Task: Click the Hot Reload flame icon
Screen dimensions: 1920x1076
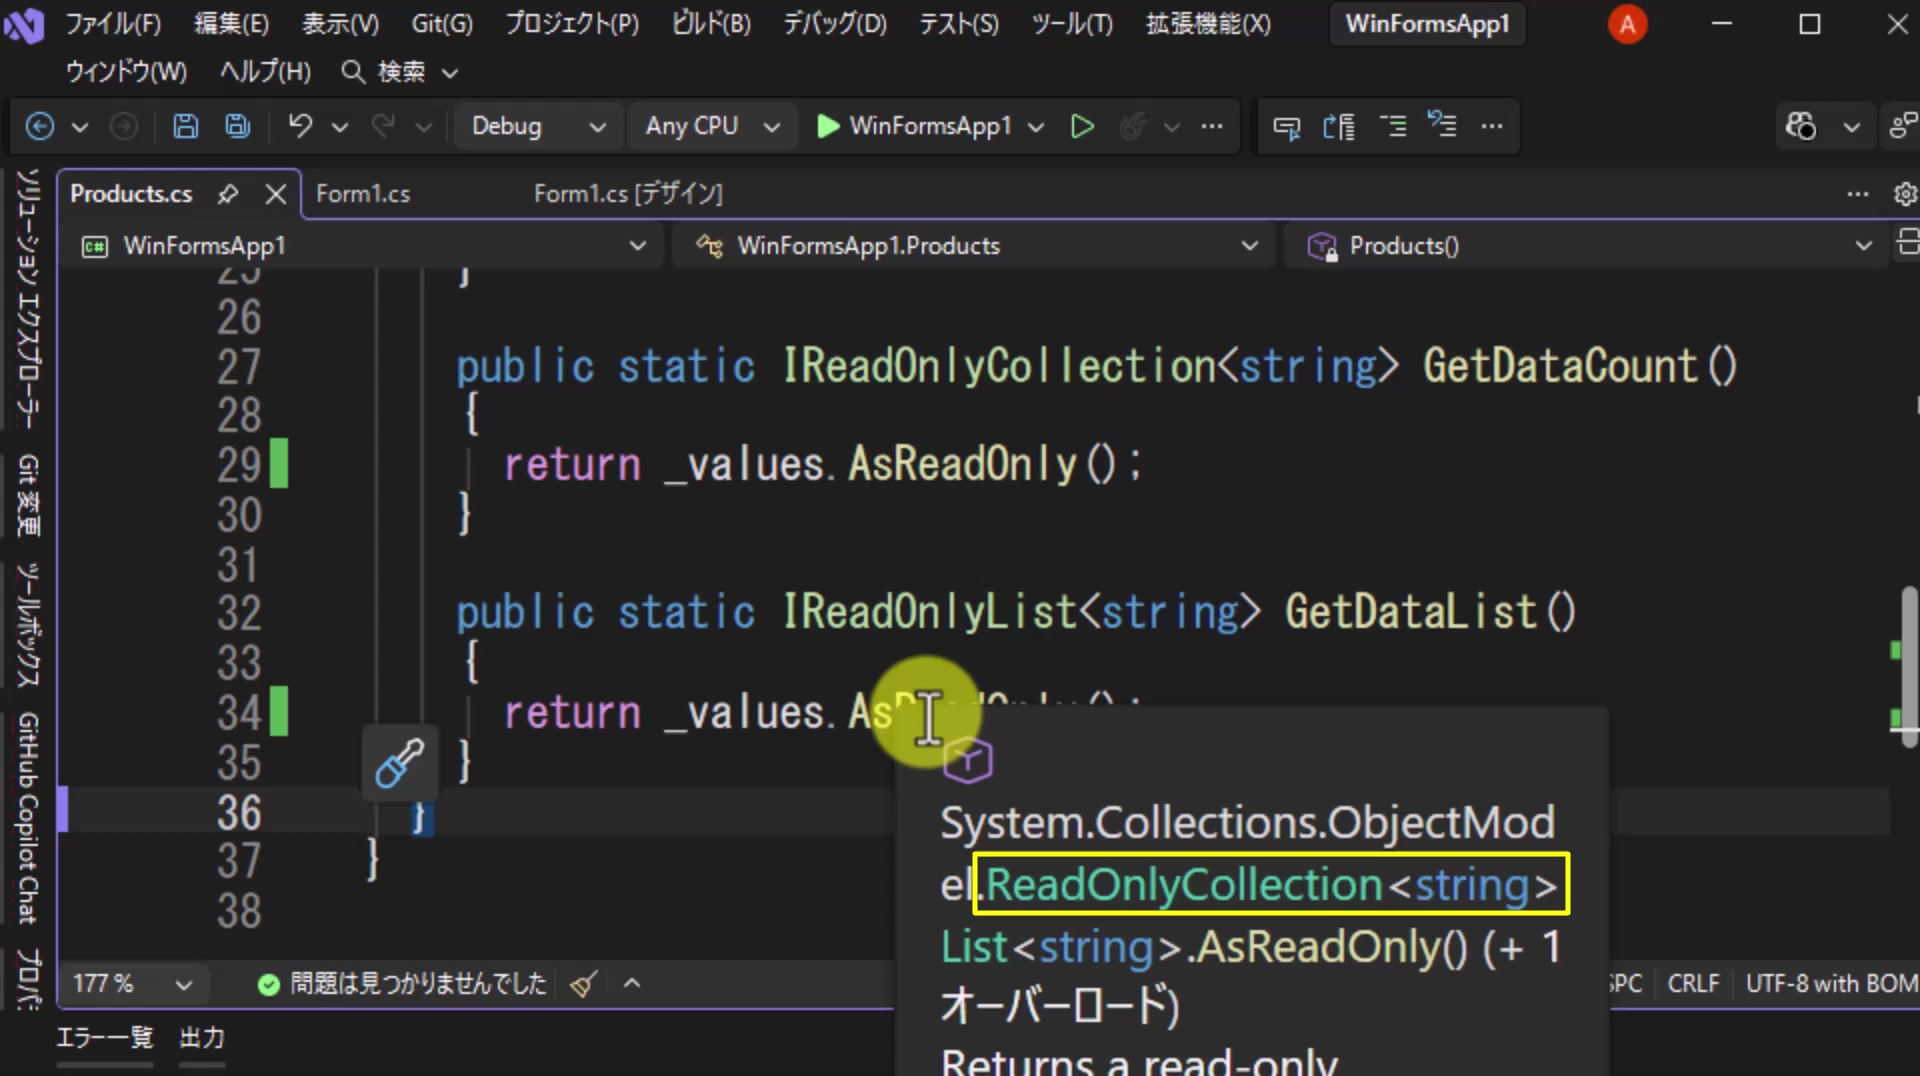Action: point(1132,126)
